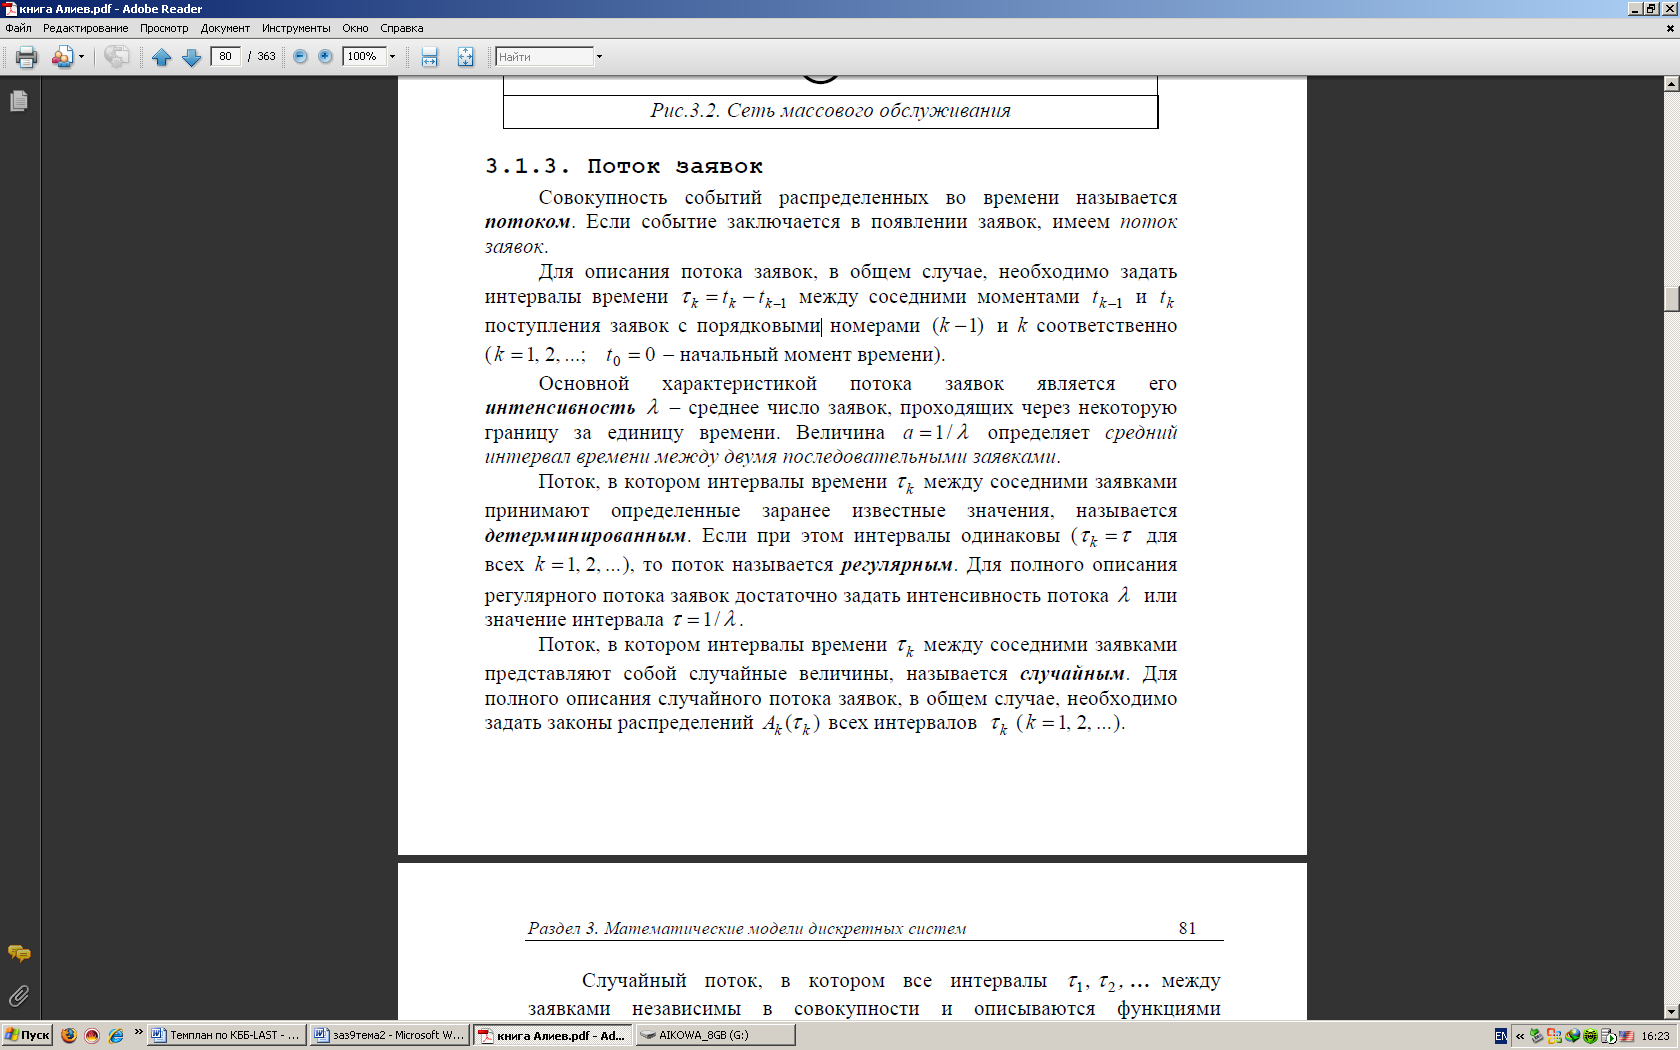Launch Internet Explorer from the quick launch bar
Screen dimensions: 1680x1050
[116, 1035]
